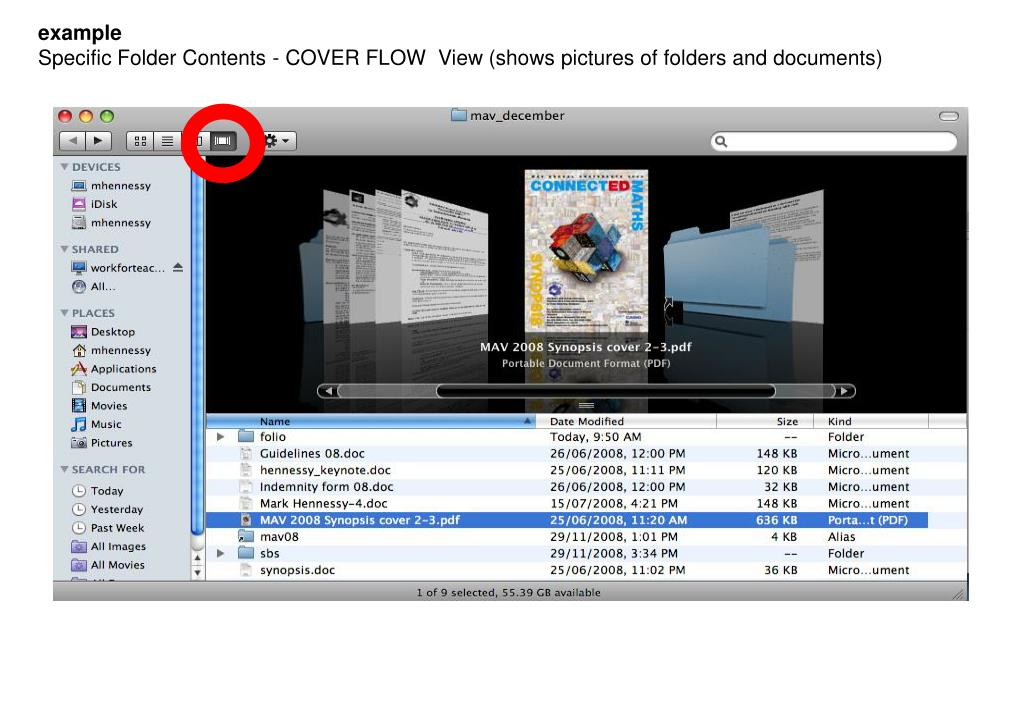The image size is (1023, 708).
Task: Select Indemnity form 08.doc
Action: coord(586,487)
